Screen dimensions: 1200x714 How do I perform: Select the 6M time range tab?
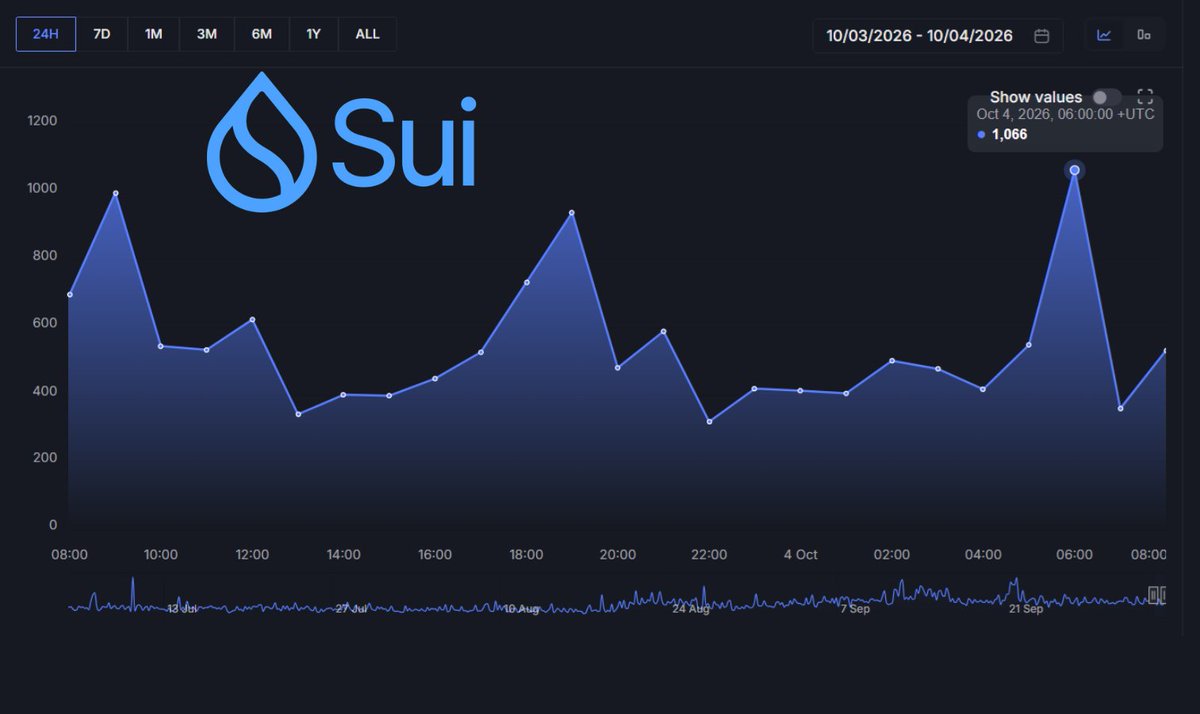click(x=261, y=34)
